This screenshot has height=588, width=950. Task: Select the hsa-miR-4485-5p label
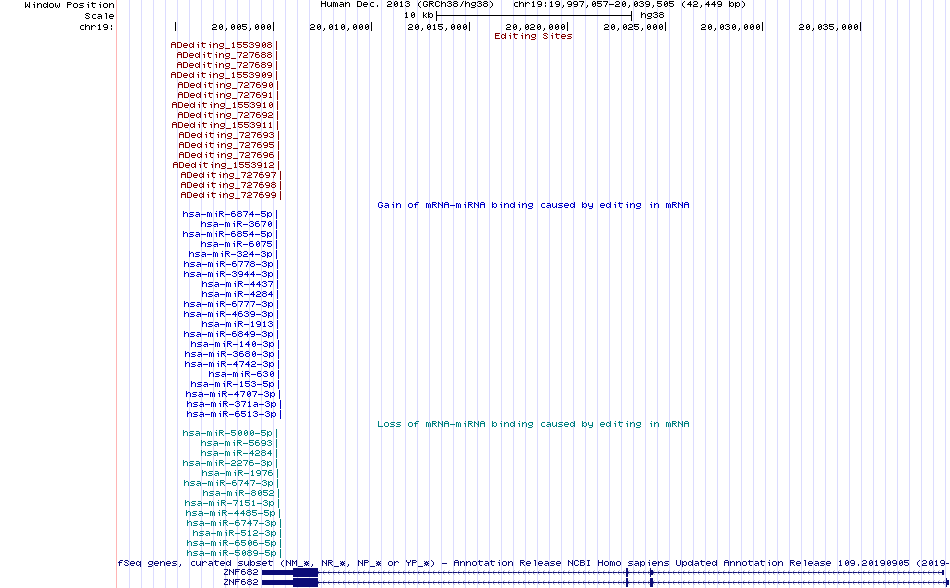click(x=230, y=513)
